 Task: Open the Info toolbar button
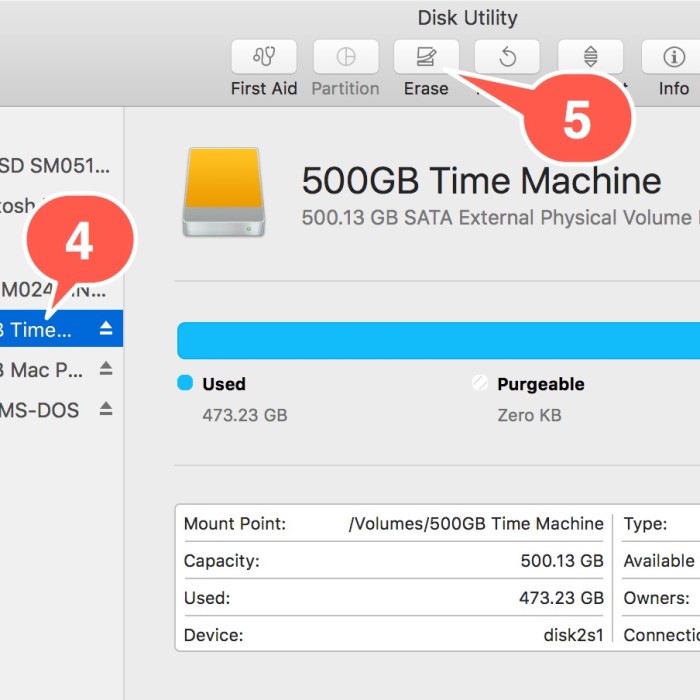point(674,57)
